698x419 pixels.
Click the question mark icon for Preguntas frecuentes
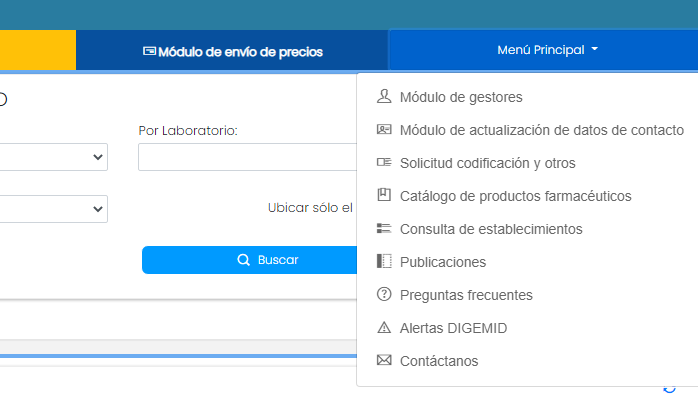384,294
